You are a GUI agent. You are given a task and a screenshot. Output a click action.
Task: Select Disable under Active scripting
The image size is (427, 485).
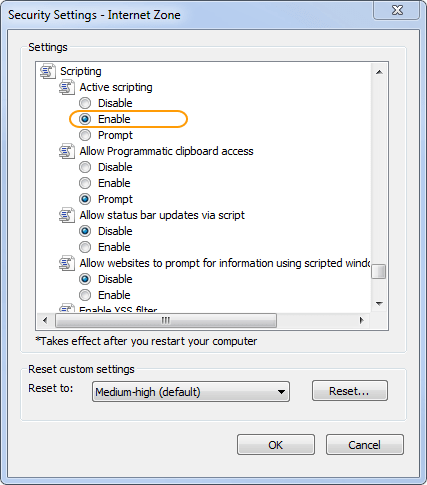pos(85,103)
